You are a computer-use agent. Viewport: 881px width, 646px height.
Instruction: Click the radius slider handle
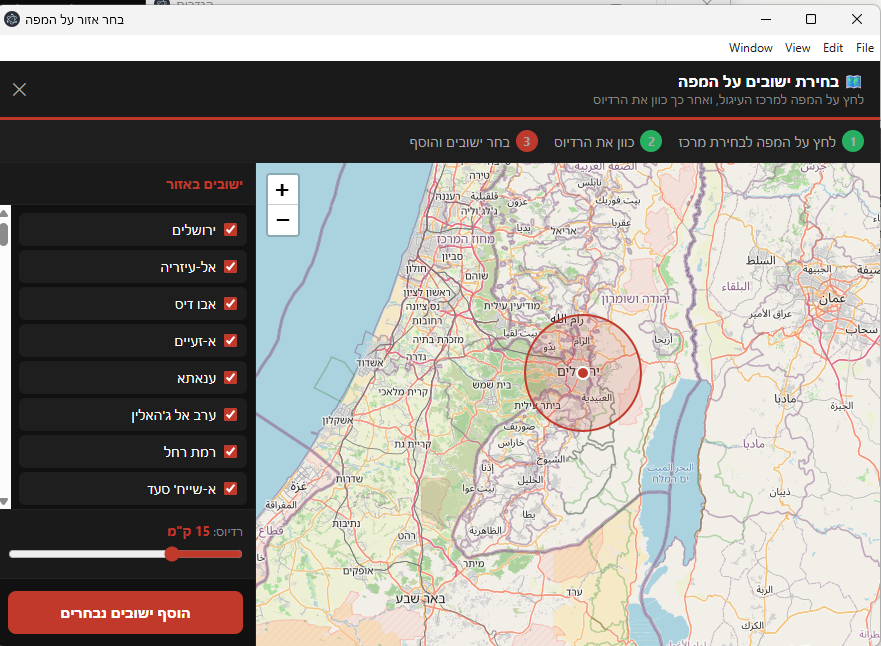172,554
